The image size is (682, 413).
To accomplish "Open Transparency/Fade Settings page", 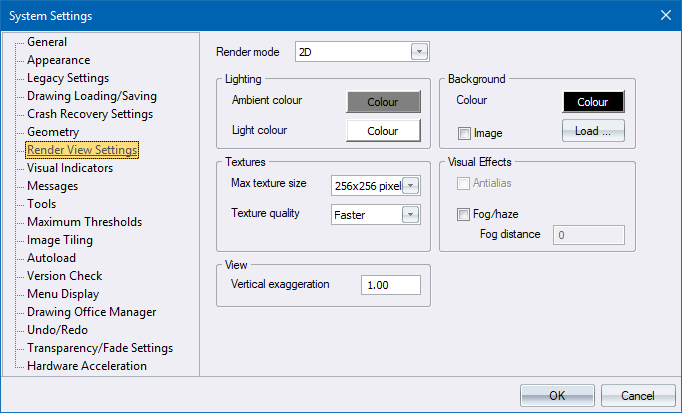I will (x=100, y=348).
